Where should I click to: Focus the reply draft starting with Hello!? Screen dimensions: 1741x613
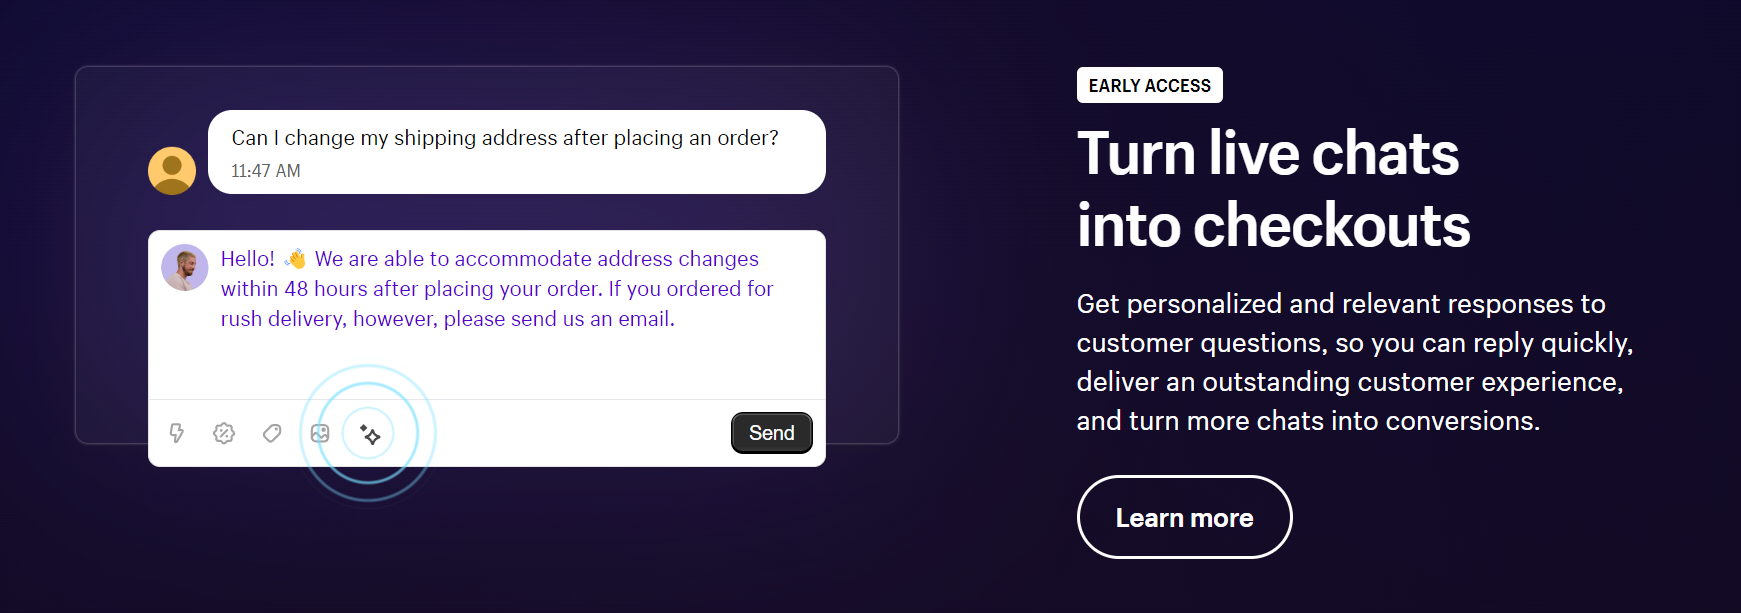tap(497, 289)
